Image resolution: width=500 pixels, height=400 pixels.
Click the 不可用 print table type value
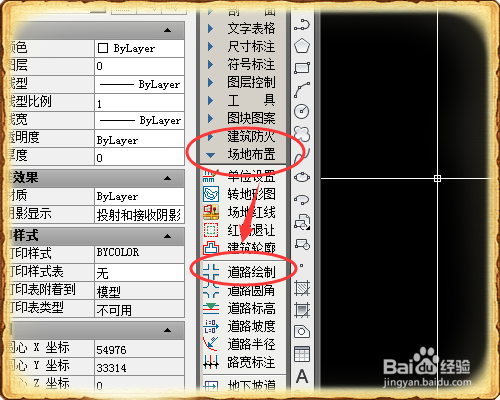point(139,309)
